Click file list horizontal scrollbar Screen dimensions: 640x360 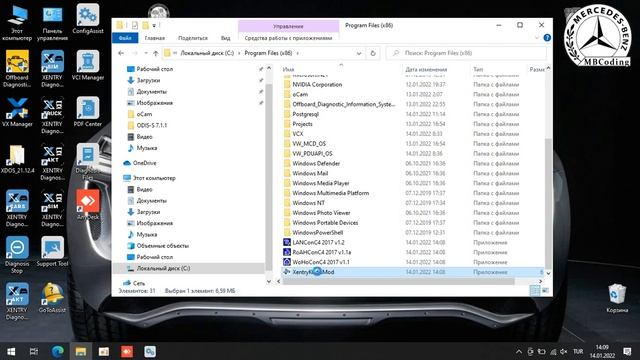click(398, 281)
